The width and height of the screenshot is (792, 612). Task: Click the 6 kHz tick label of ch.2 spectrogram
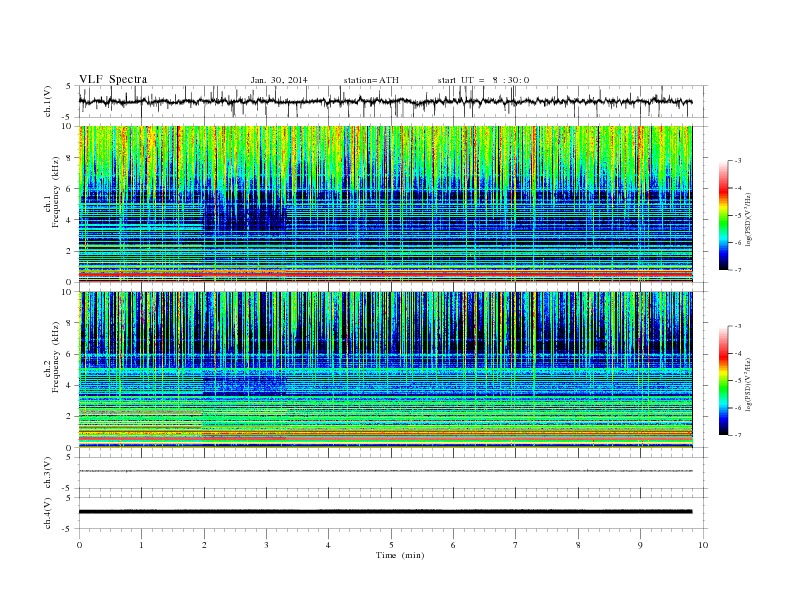click(x=69, y=354)
